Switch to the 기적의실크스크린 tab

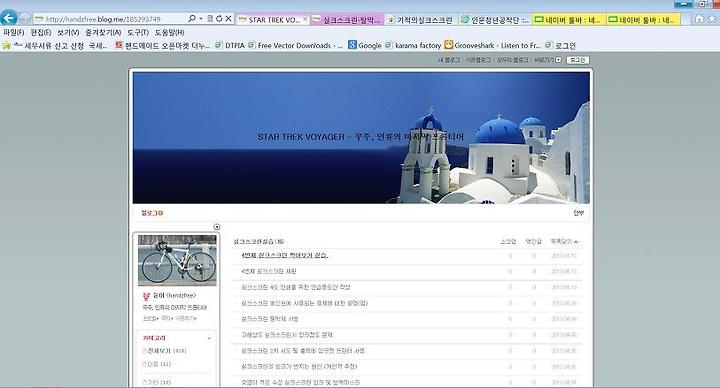[x=421, y=20]
